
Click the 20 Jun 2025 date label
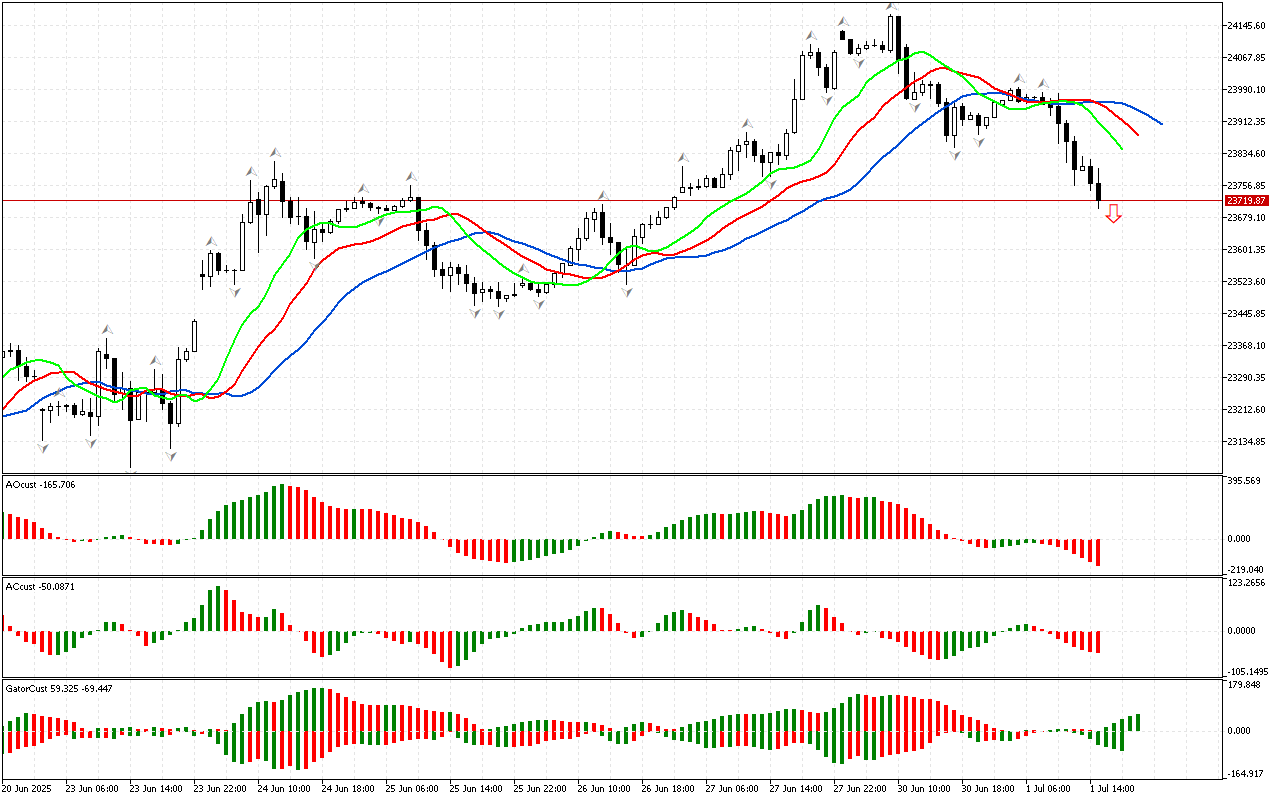[30, 788]
